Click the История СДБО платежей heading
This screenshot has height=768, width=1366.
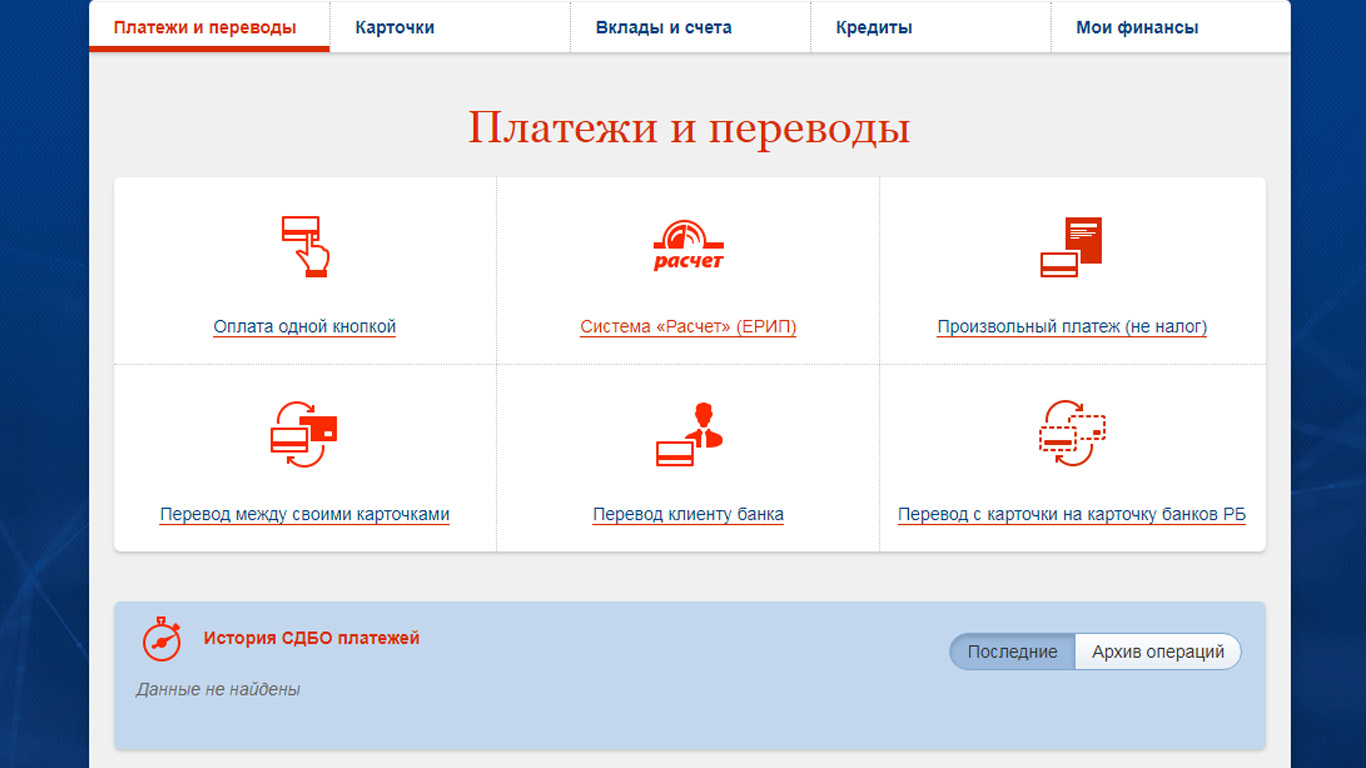point(312,638)
